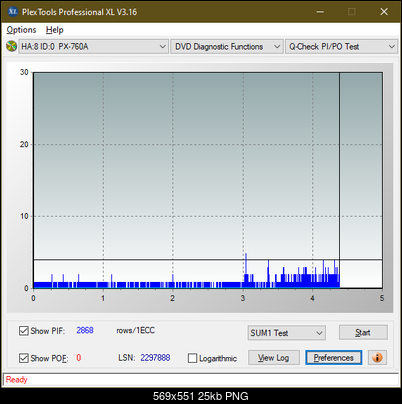Click the Start button

[363, 332]
